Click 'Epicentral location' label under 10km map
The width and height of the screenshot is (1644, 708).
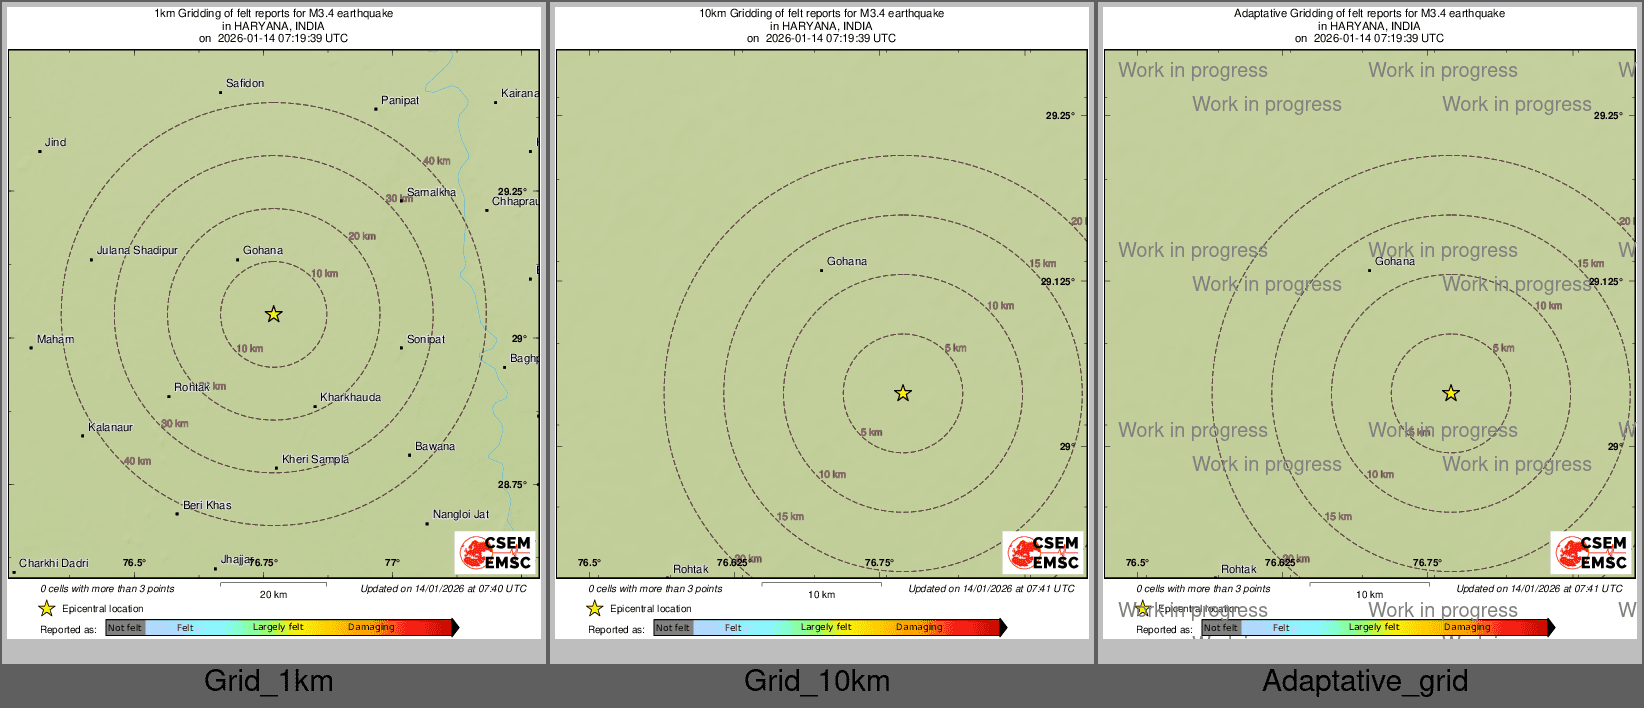[650, 608]
